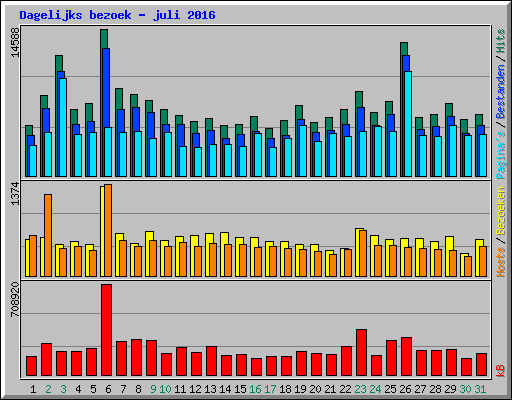Select the yellow Bezoeken bar on day 23

pyautogui.click(x=357, y=252)
